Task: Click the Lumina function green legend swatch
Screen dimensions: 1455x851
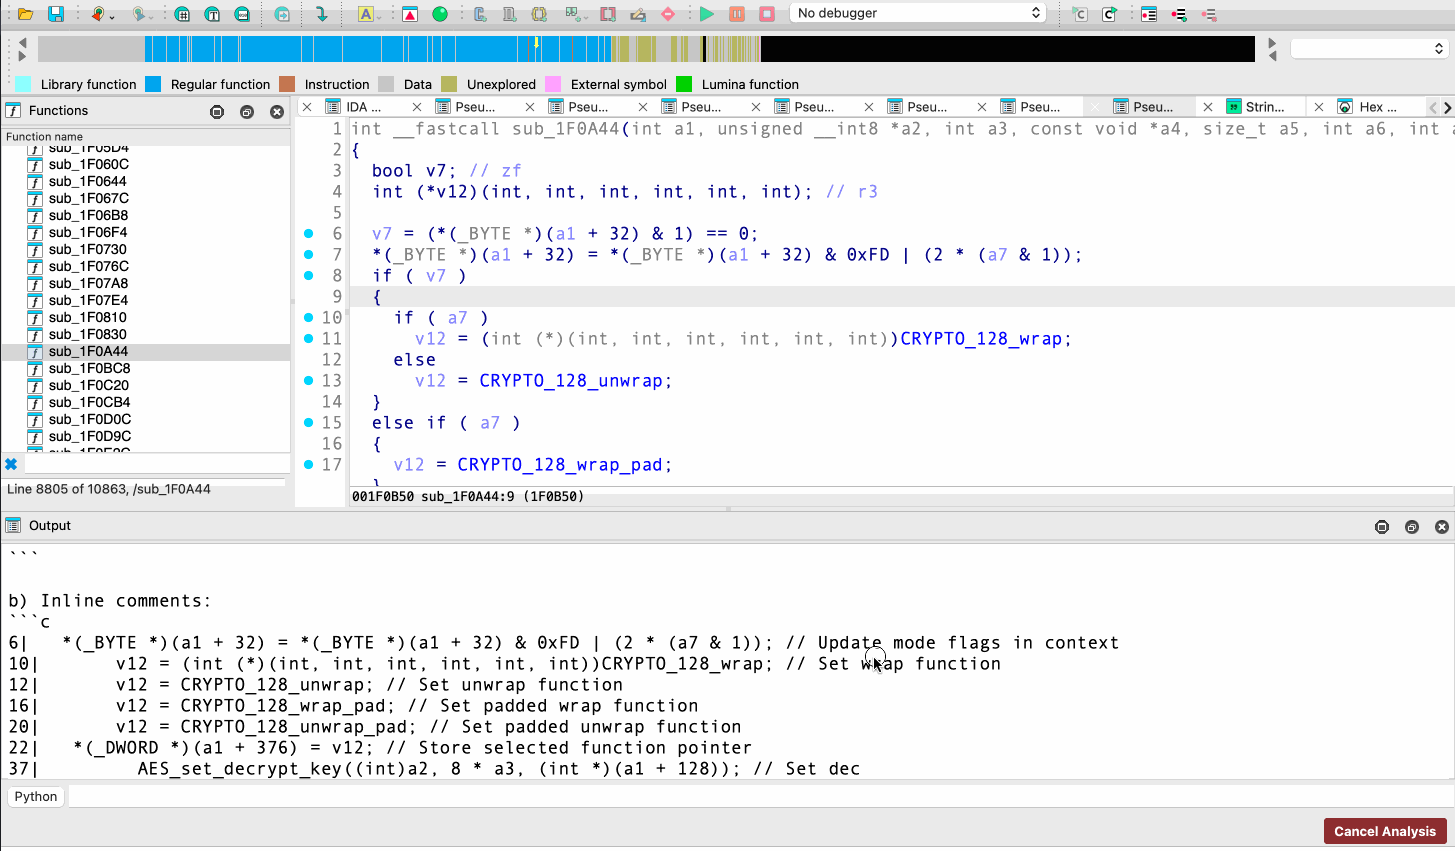Action: coord(684,84)
